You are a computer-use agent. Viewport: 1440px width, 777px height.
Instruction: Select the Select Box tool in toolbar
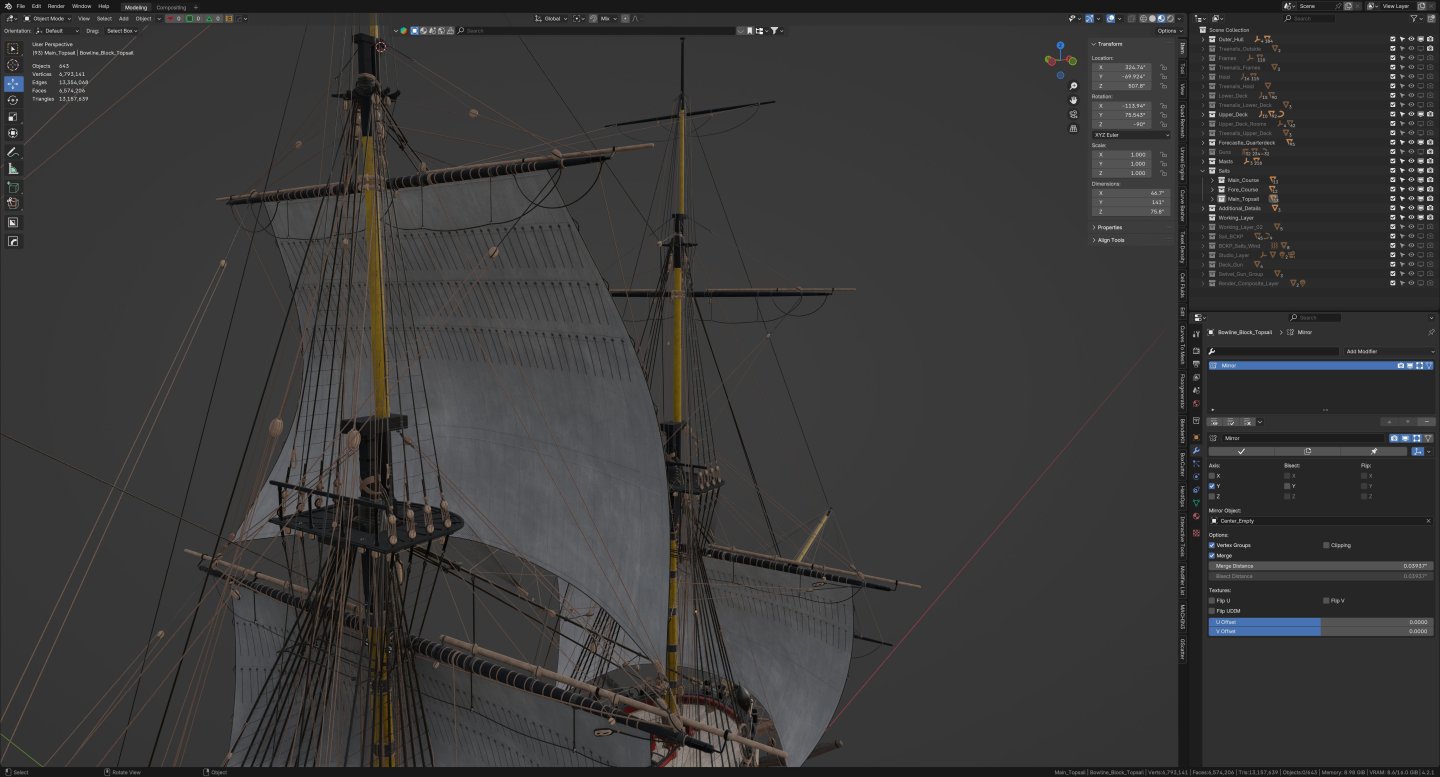pyautogui.click(x=13, y=48)
